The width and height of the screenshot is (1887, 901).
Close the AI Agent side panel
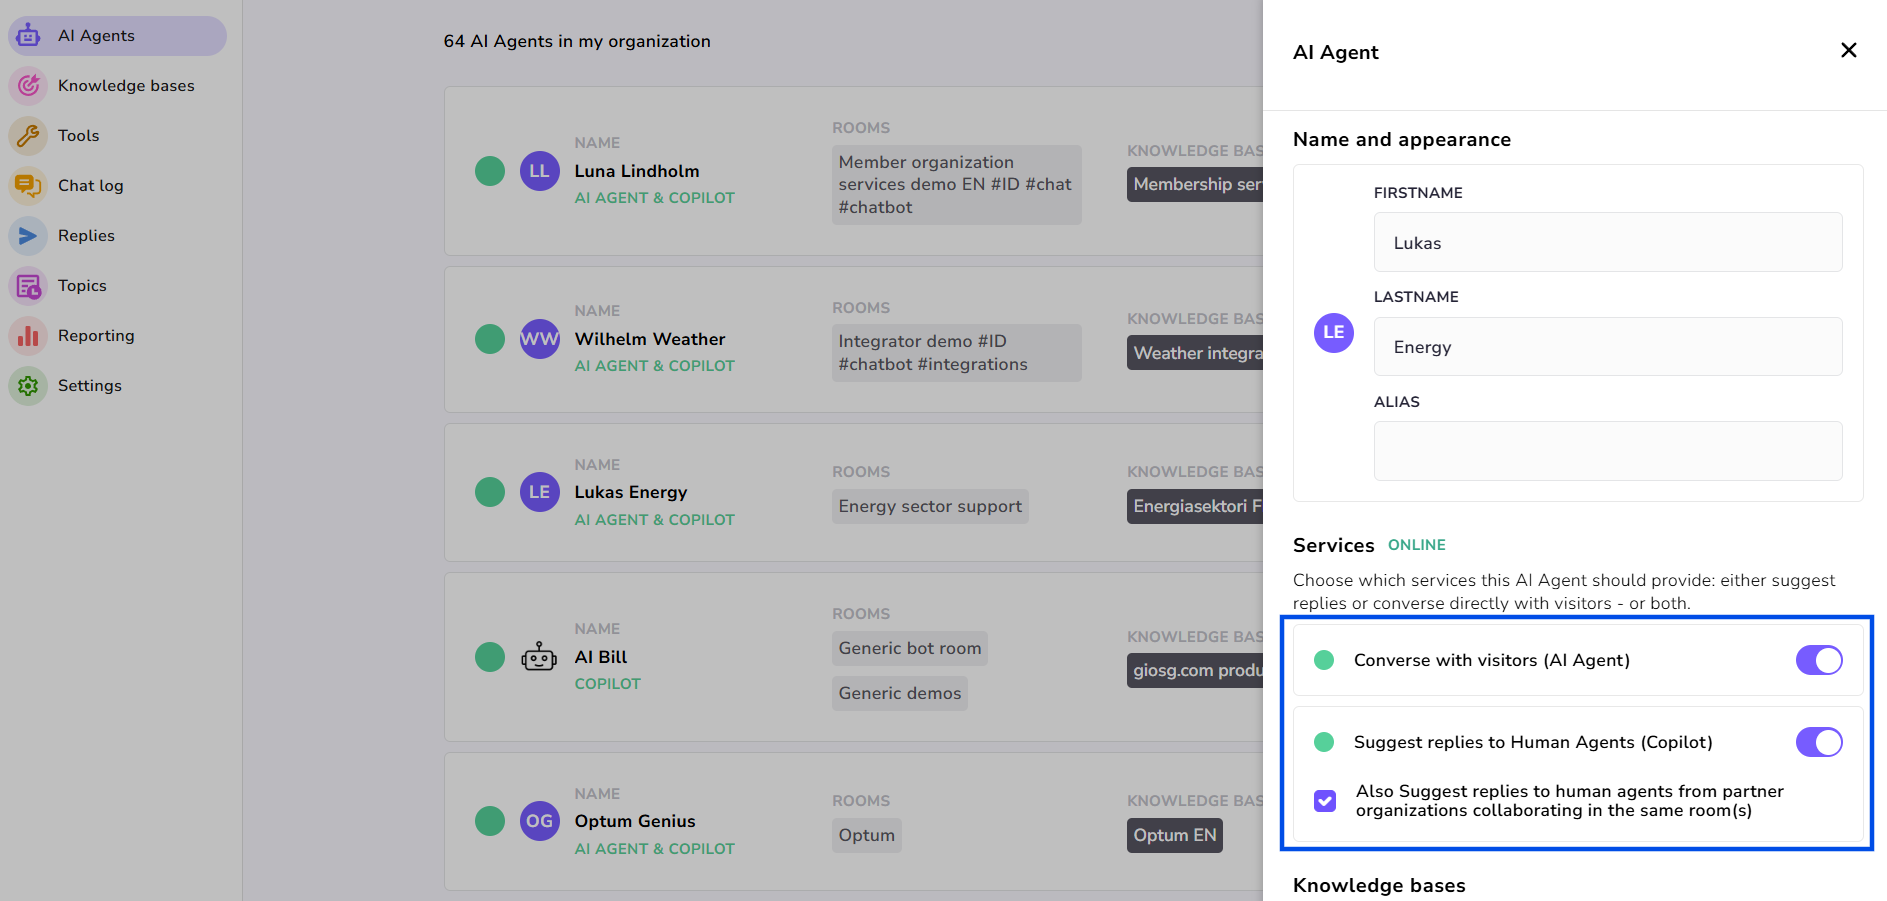1848,51
